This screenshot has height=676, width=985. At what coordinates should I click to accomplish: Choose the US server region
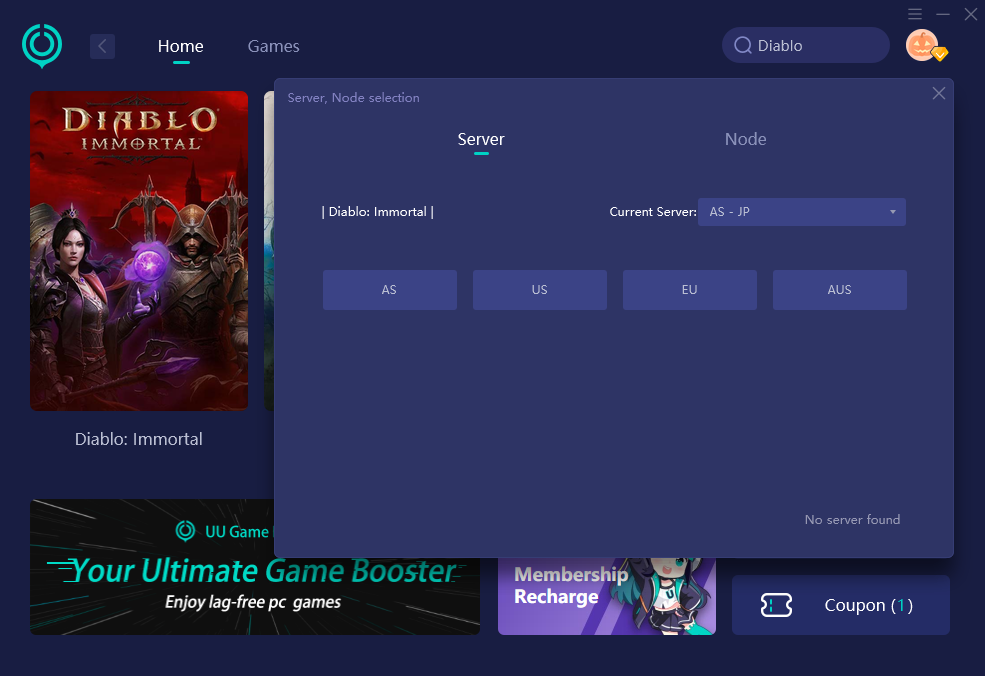[x=540, y=290]
